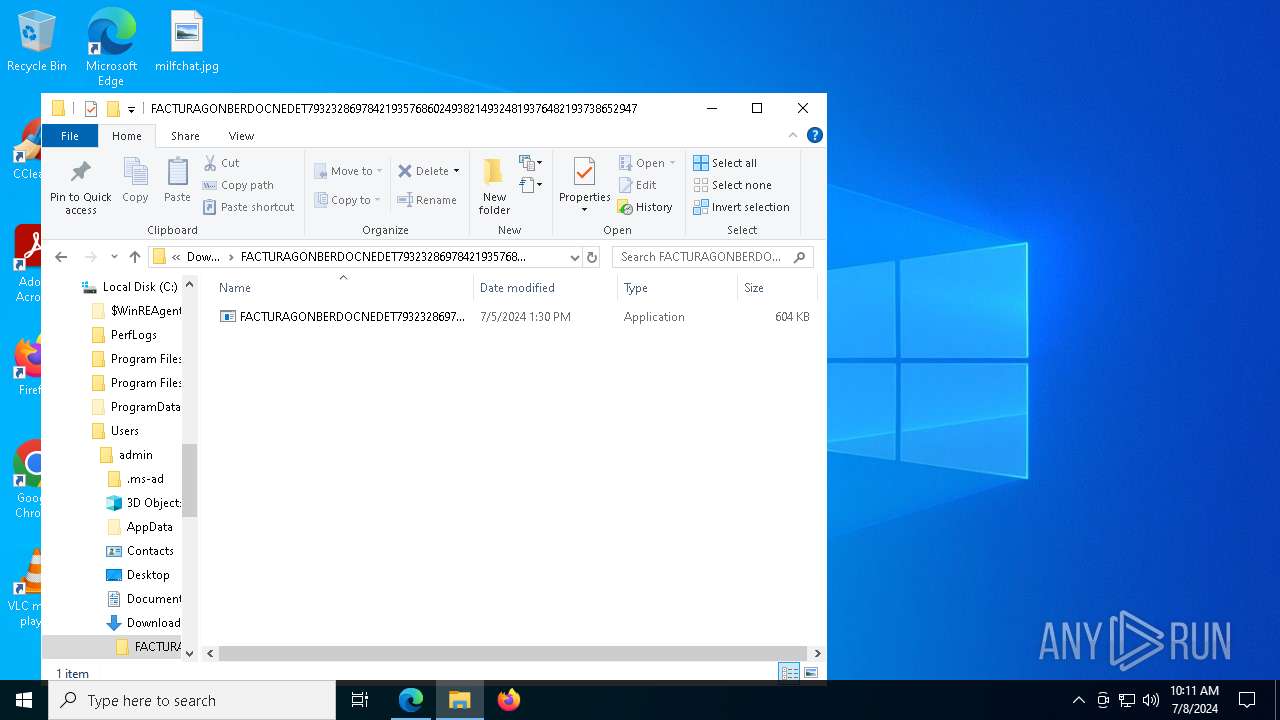Switch to the Home ribbon tab
The image size is (1280, 720).
click(127, 136)
